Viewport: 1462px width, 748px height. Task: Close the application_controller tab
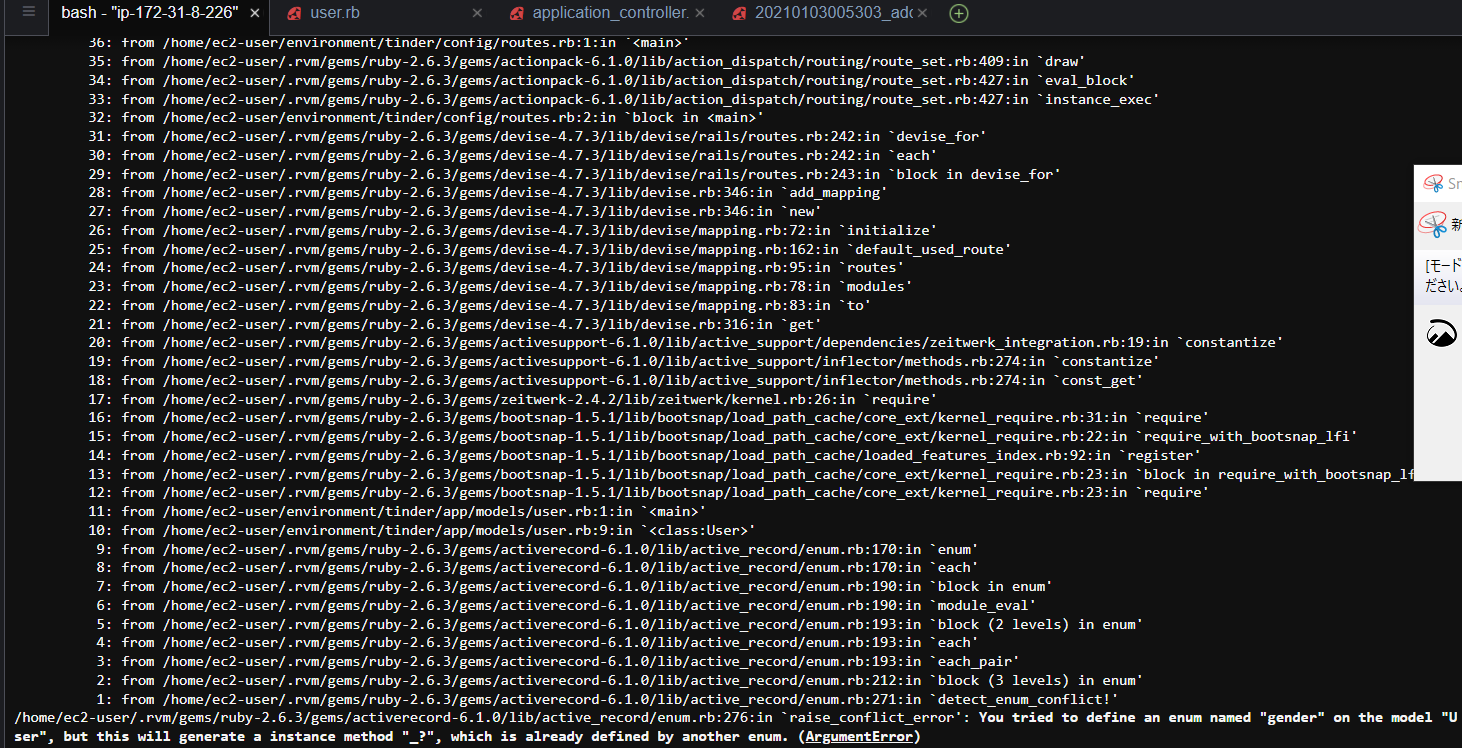[x=699, y=13]
